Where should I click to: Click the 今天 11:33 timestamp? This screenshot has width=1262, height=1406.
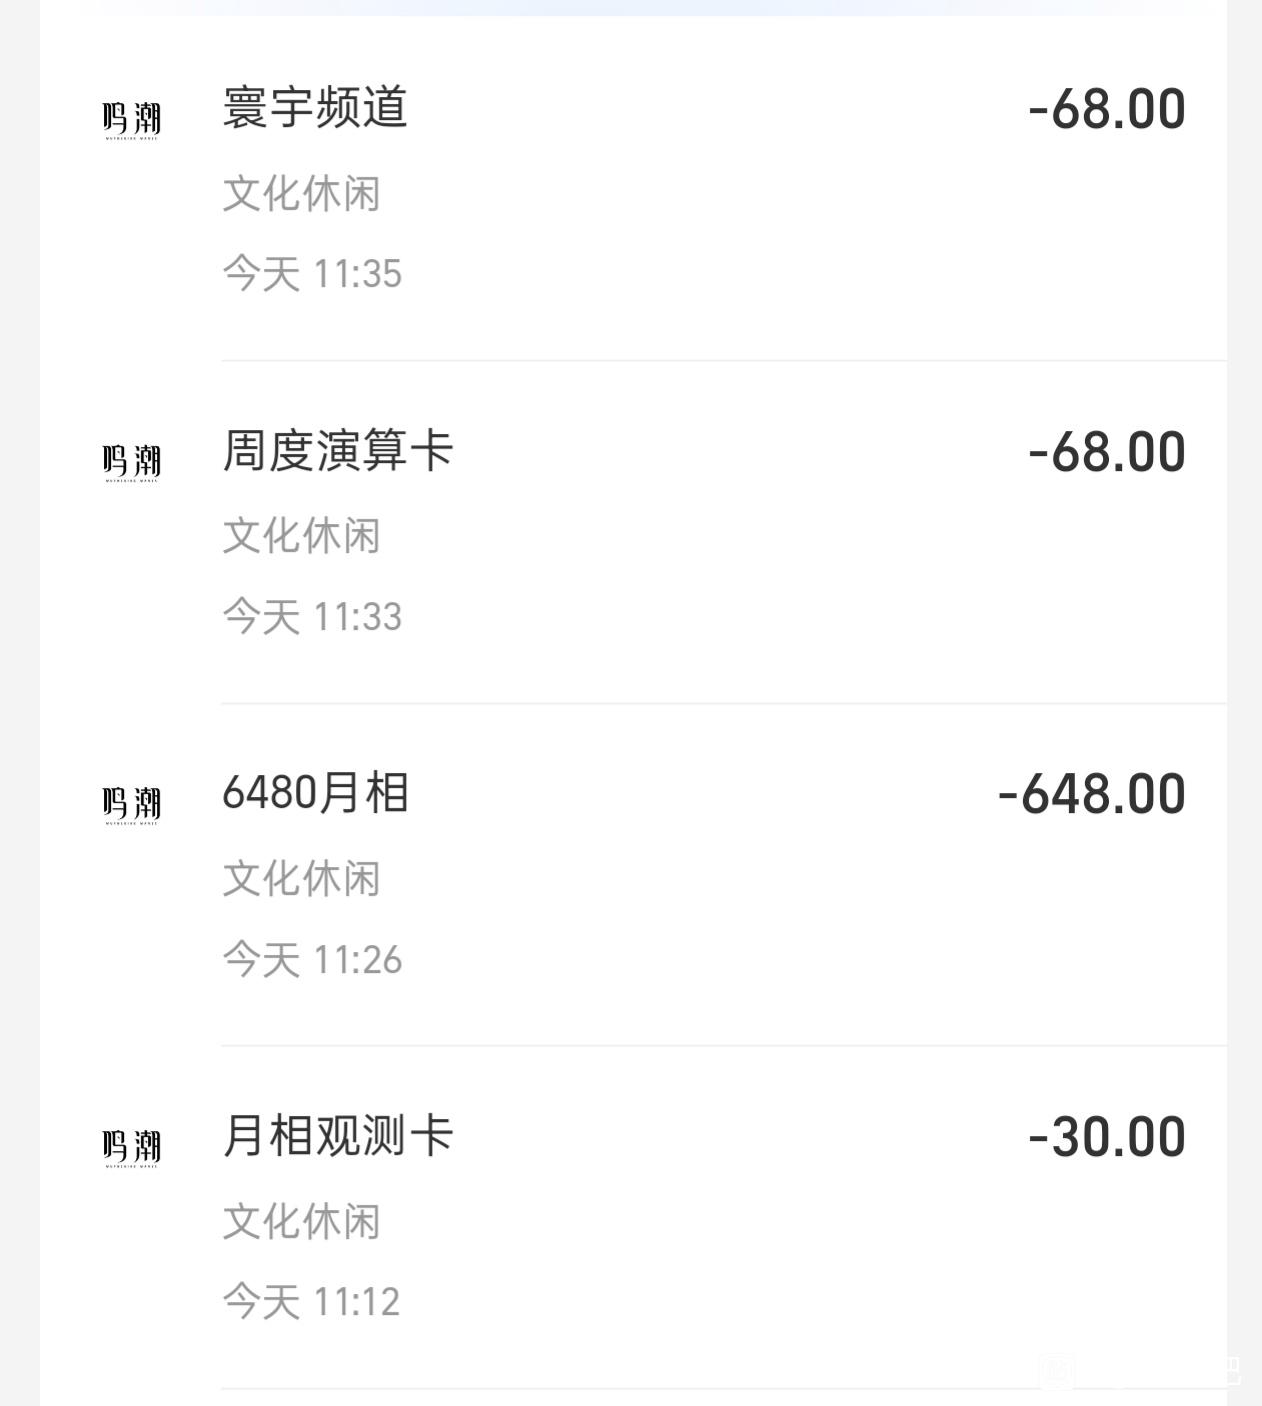tap(312, 617)
